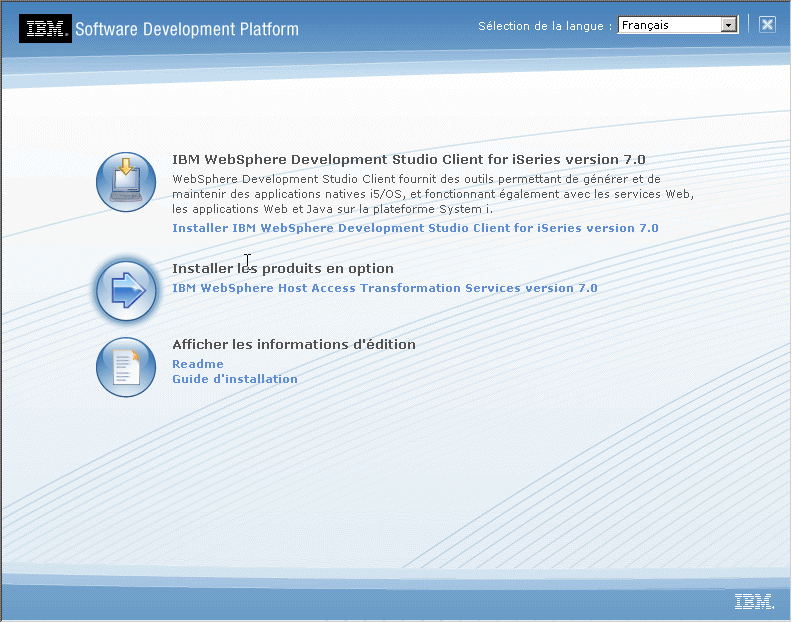
Task: Click the IBM logo in footer
Action: [754, 601]
